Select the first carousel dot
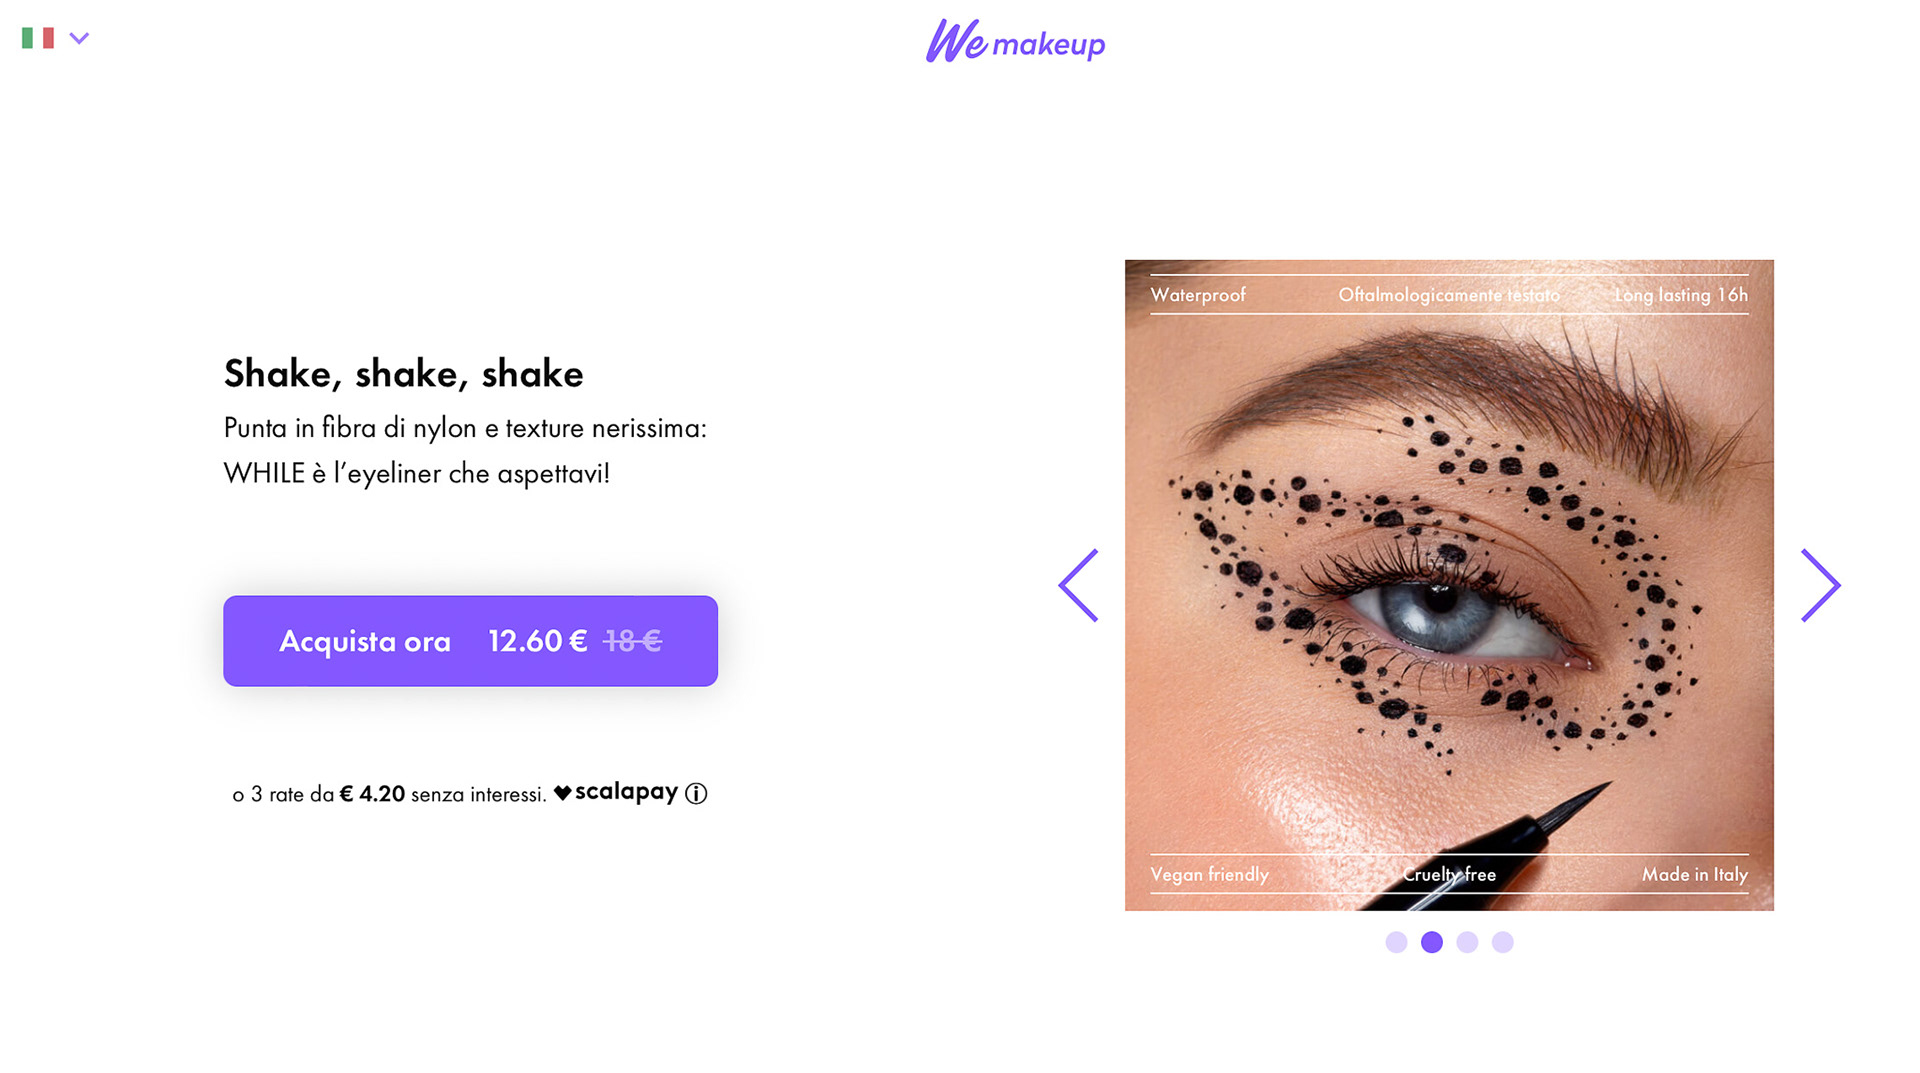This screenshot has height=1073, width=1920. click(x=1396, y=942)
